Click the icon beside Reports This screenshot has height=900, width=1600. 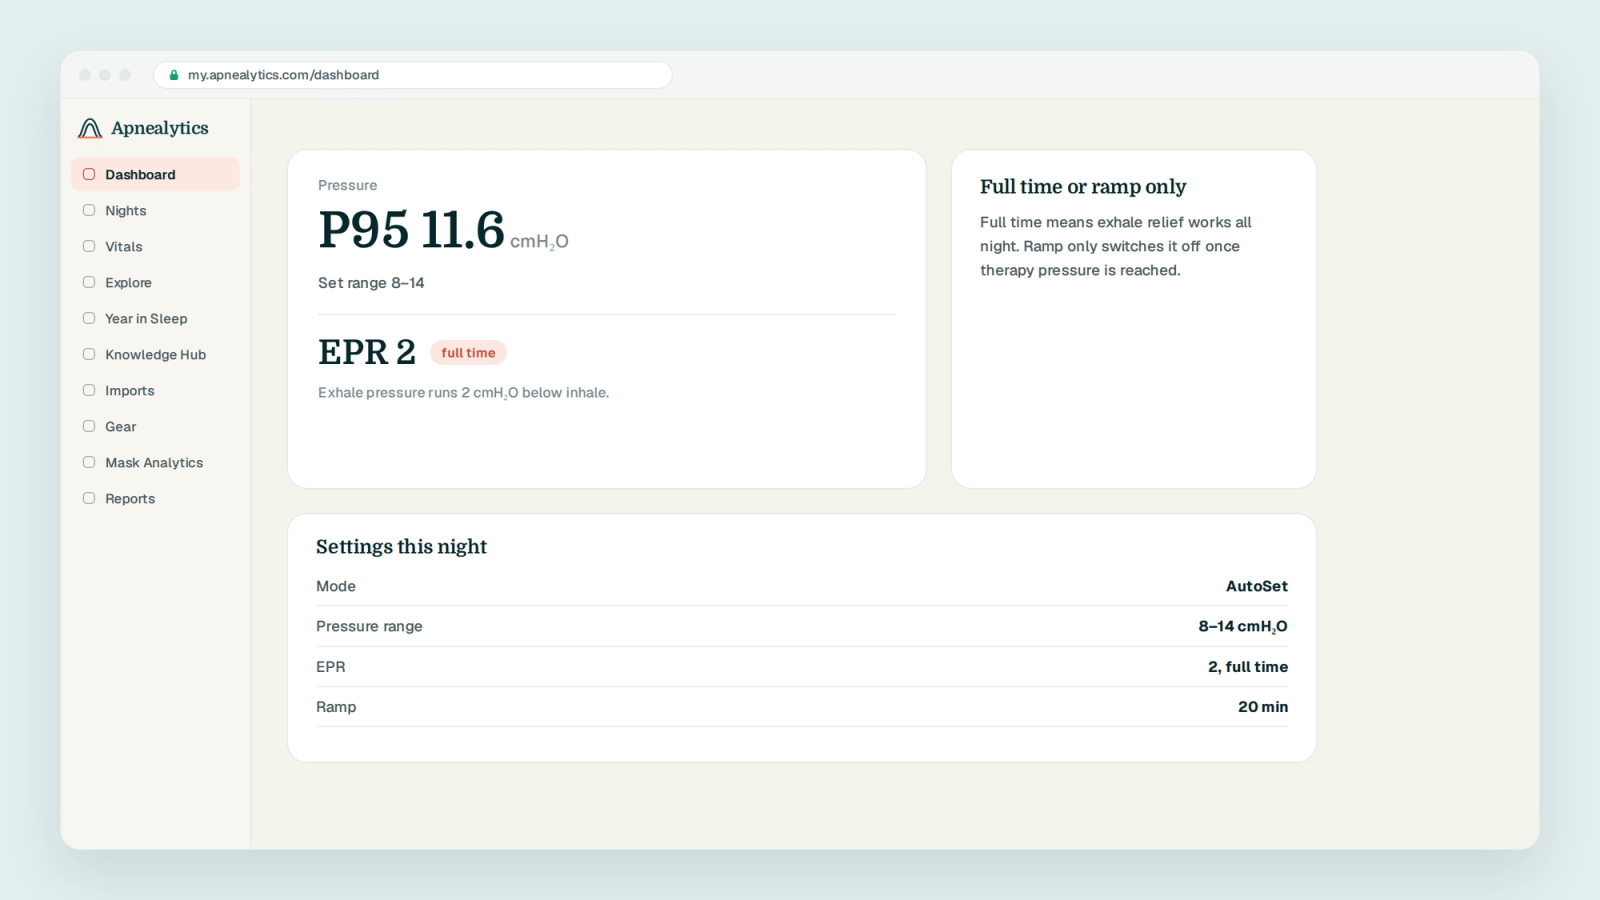tap(89, 498)
